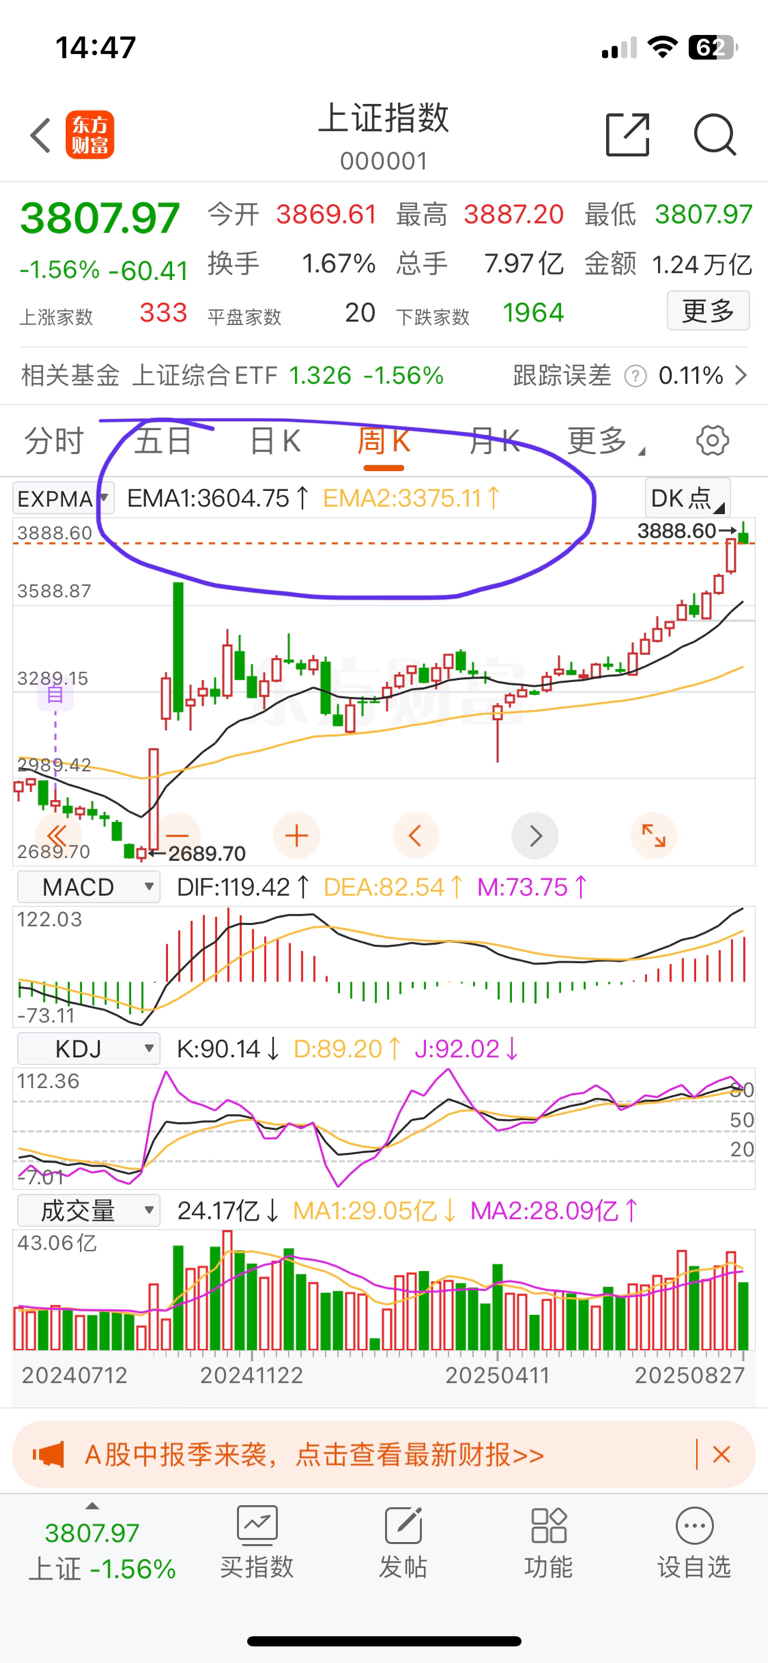This screenshot has height=1663, width=768.
Task: Close the 财报季 banner
Action: [x=721, y=1454]
